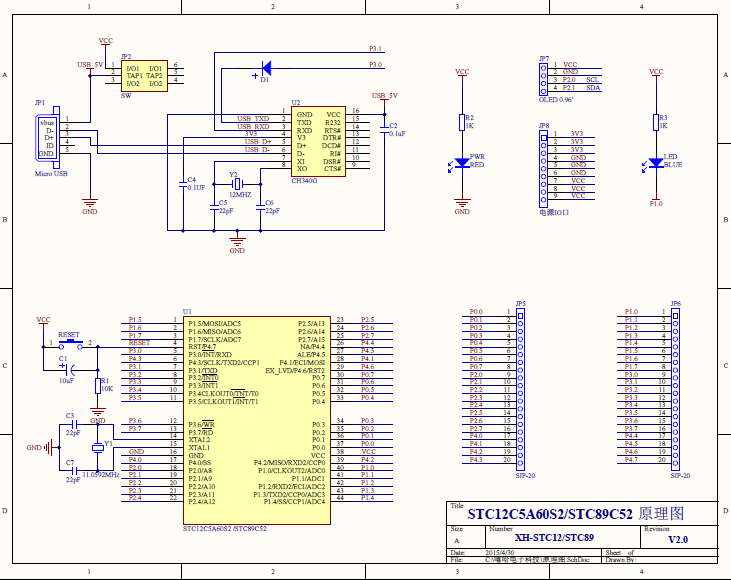Select the JP7 OLED header connector
The width and height of the screenshot is (731, 580).
[x=543, y=78]
